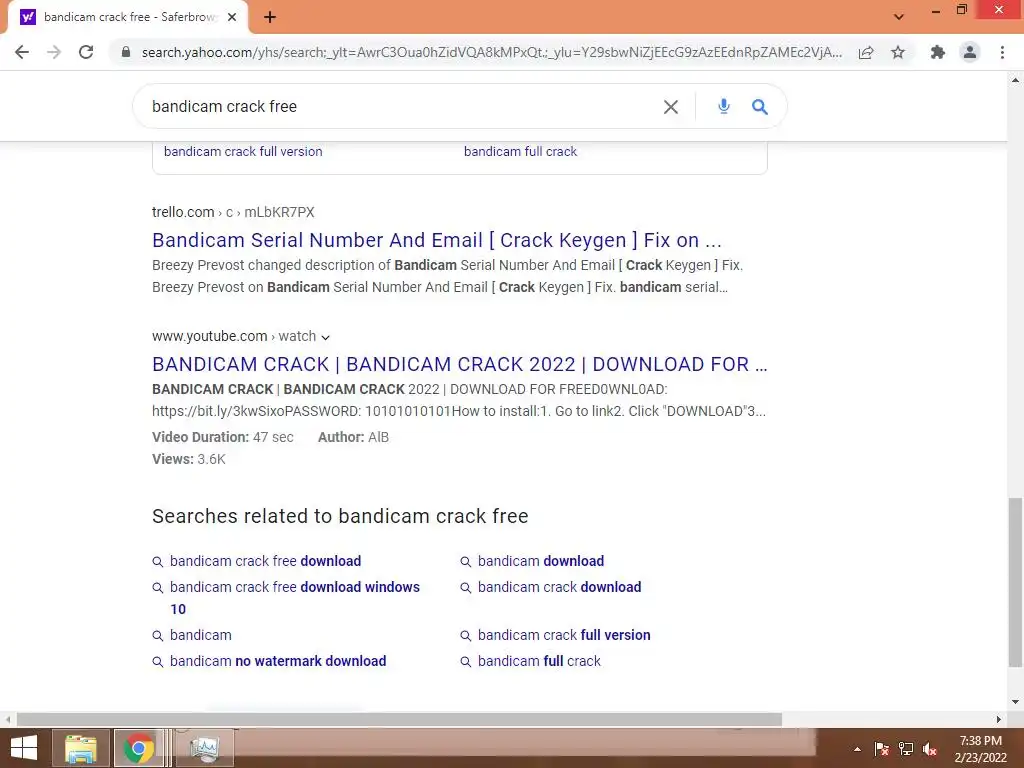Viewport: 1024px width, 768px height.
Task: Click the taskbar clock showing 7:38 PM
Action: (980, 749)
